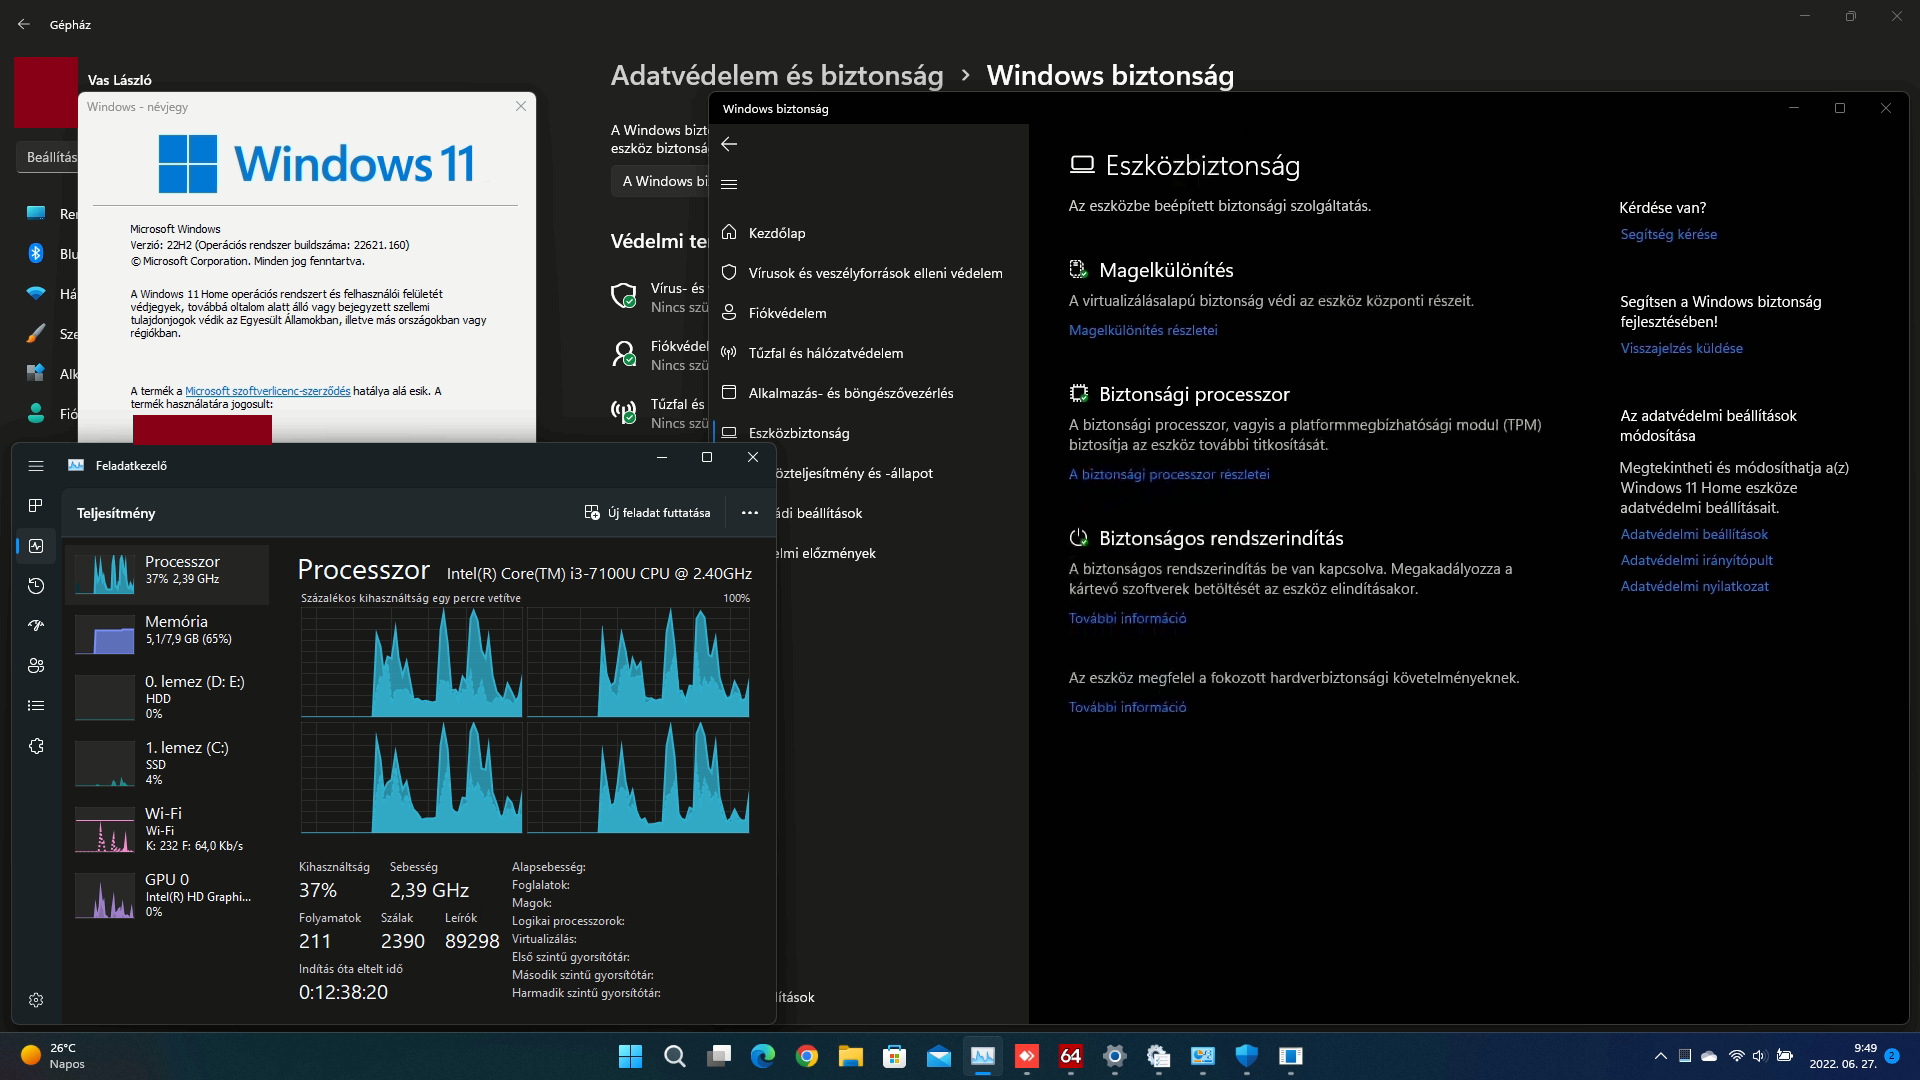Click További információ under hardverbiztonsági követelmények
The image size is (1920, 1080).
[x=1127, y=707]
